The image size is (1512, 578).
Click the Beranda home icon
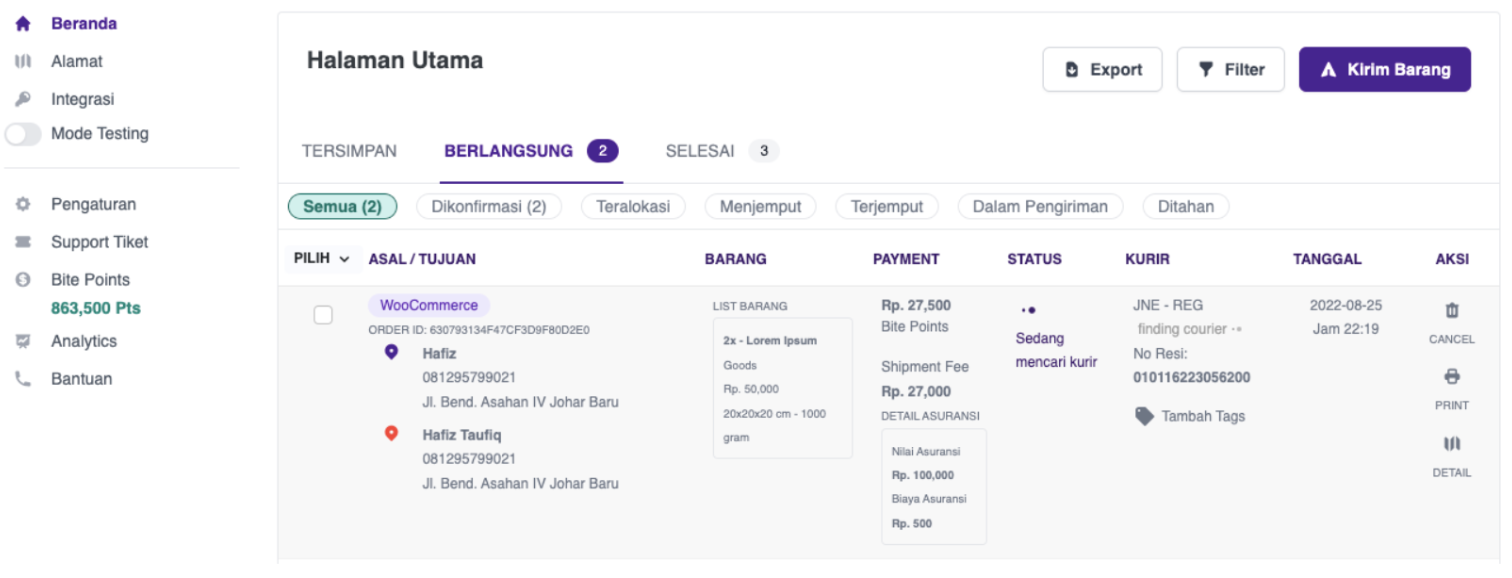(23, 23)
